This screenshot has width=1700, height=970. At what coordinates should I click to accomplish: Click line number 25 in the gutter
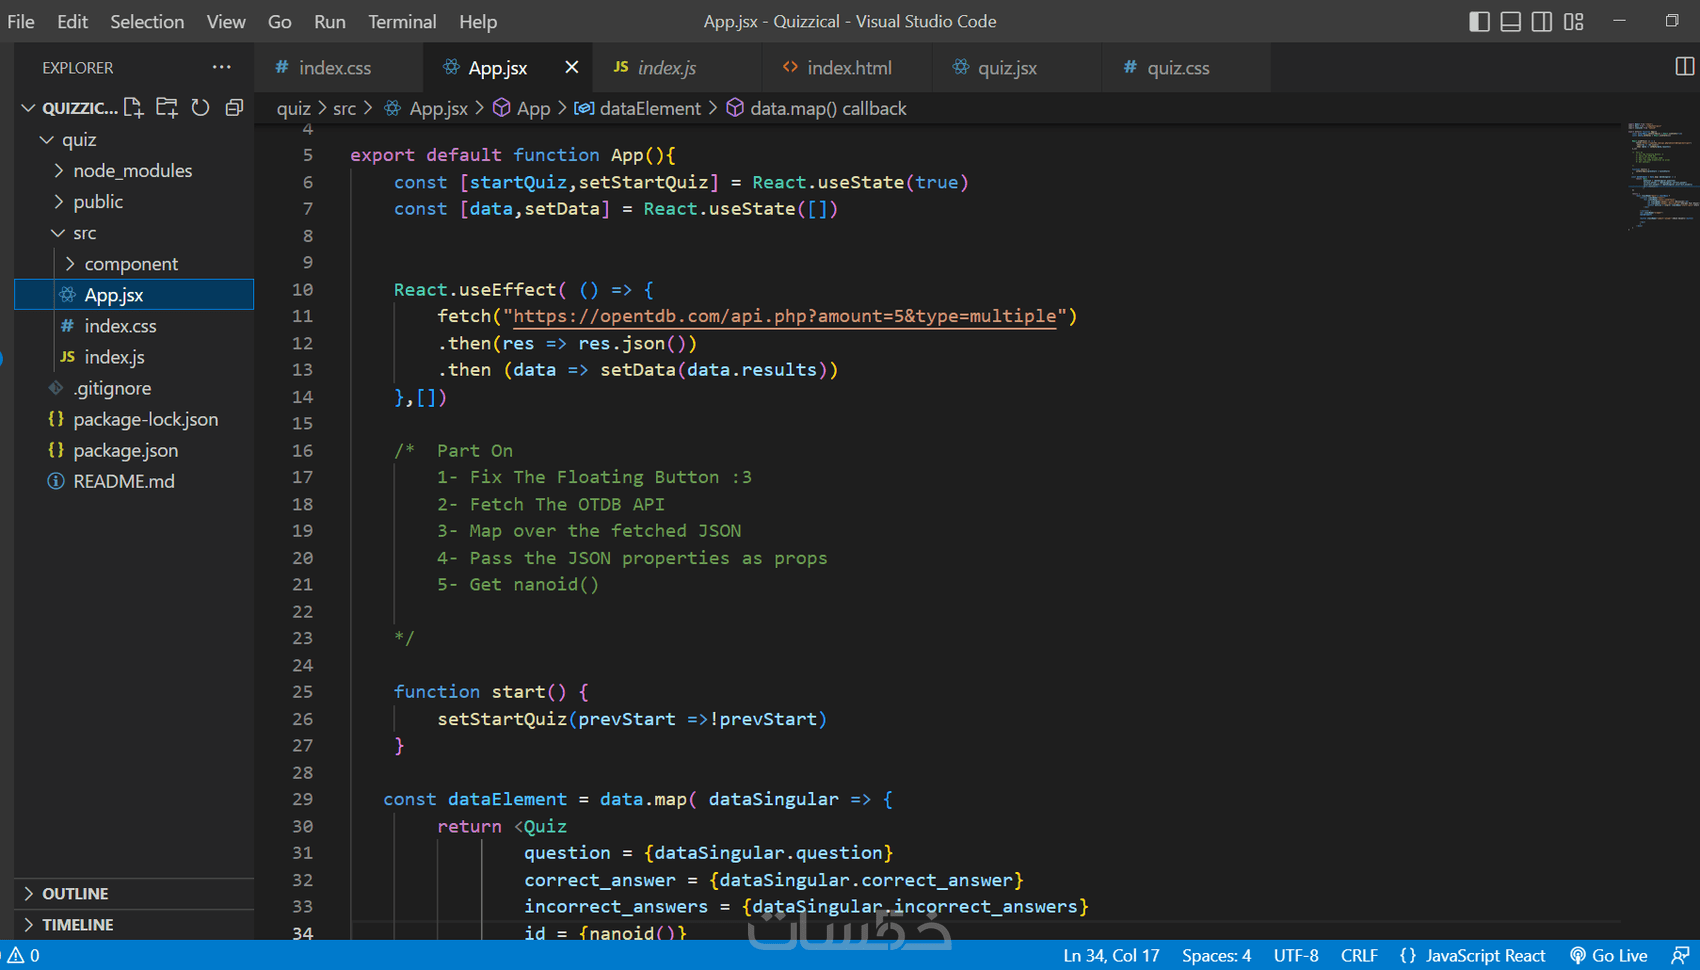302,692
